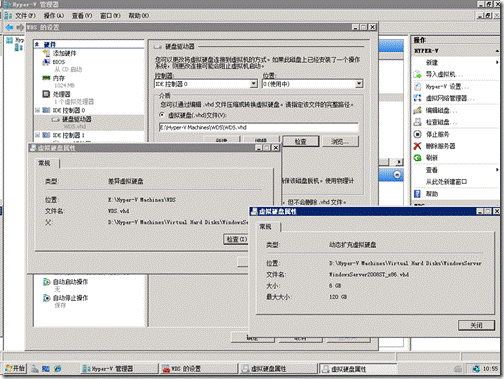Open the 帮助(H) menu

point(139,16)
